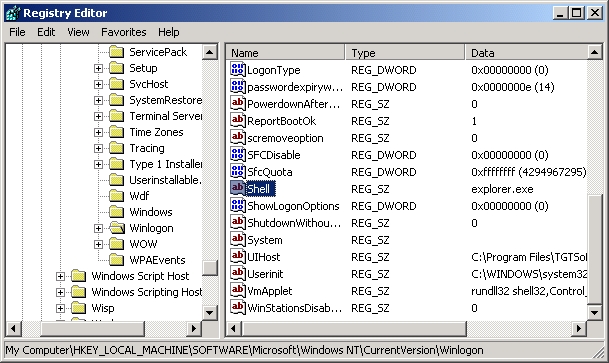This screenshot has height=363, width=609.
Task: Click the Wisp folder icon
Action: click(x=78, y=308)
